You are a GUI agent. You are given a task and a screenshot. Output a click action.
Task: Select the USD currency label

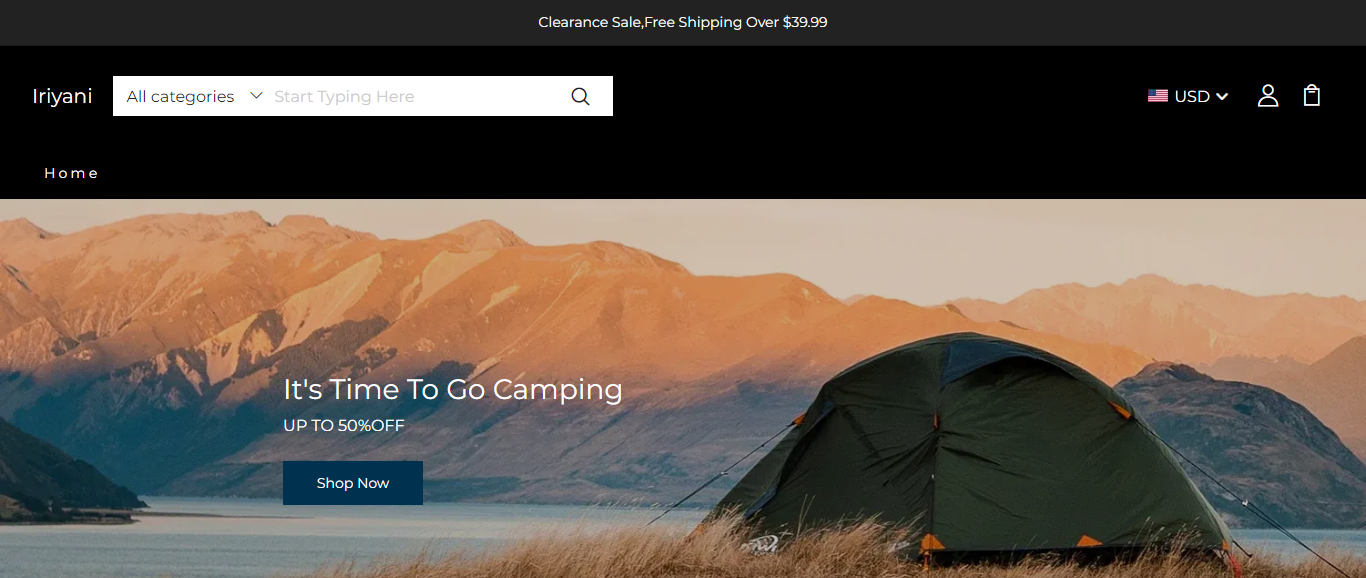point(1192,96)
